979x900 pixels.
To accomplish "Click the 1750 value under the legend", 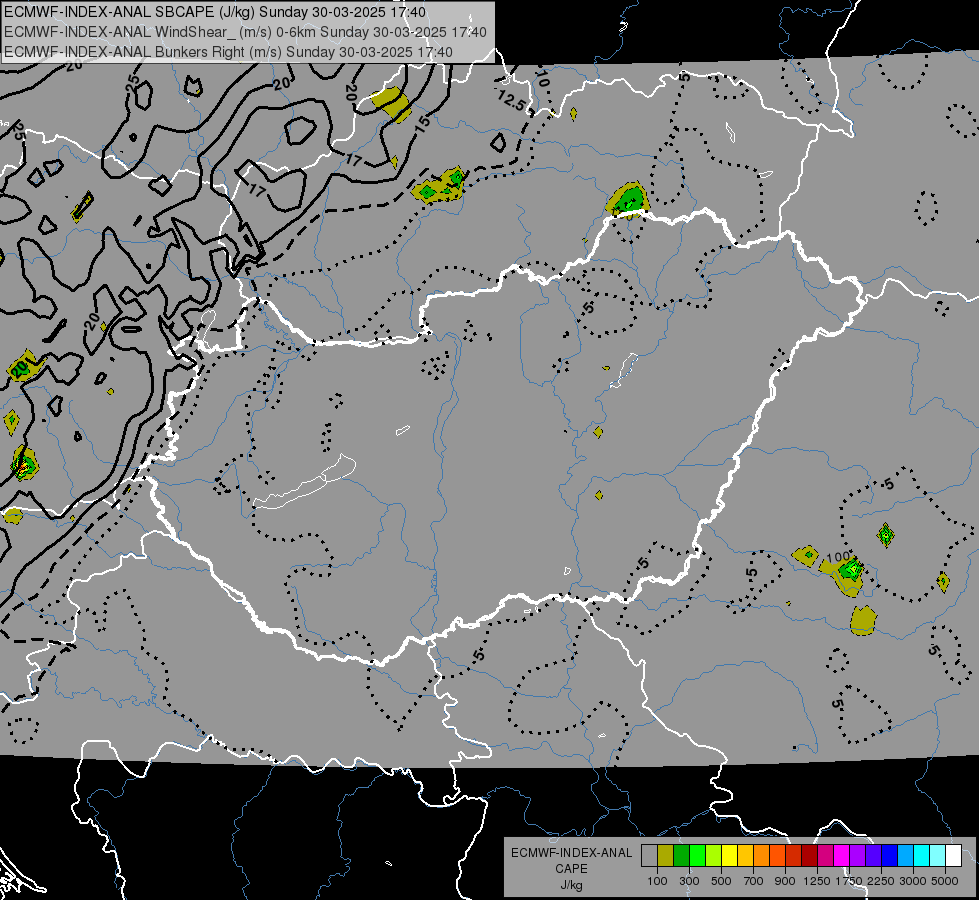I will [849, 881].
